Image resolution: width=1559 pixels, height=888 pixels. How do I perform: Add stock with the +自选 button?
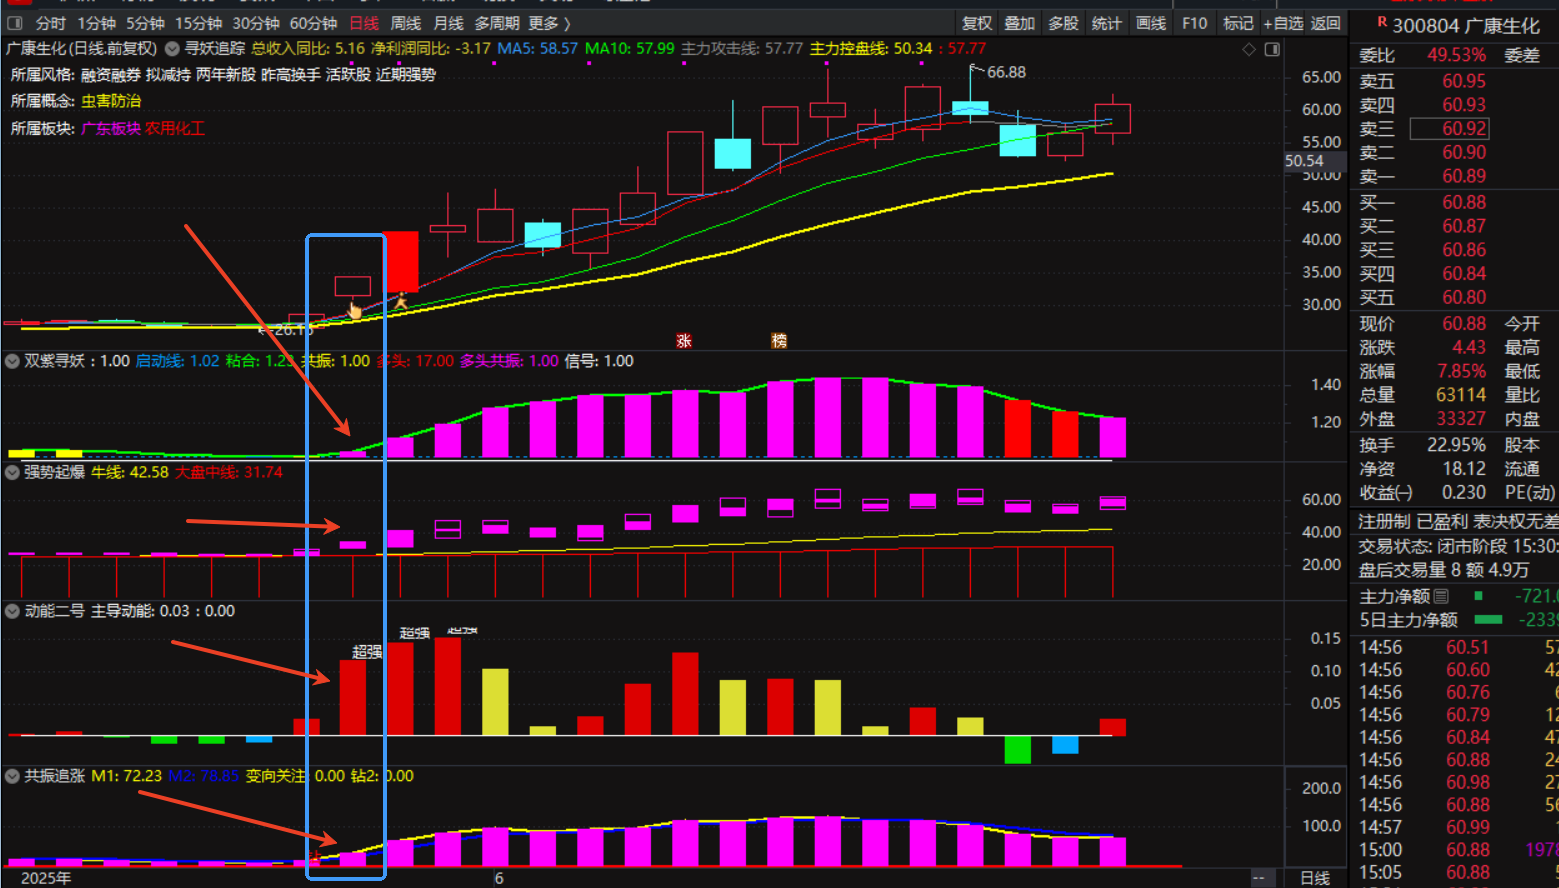coord(1283,23)
